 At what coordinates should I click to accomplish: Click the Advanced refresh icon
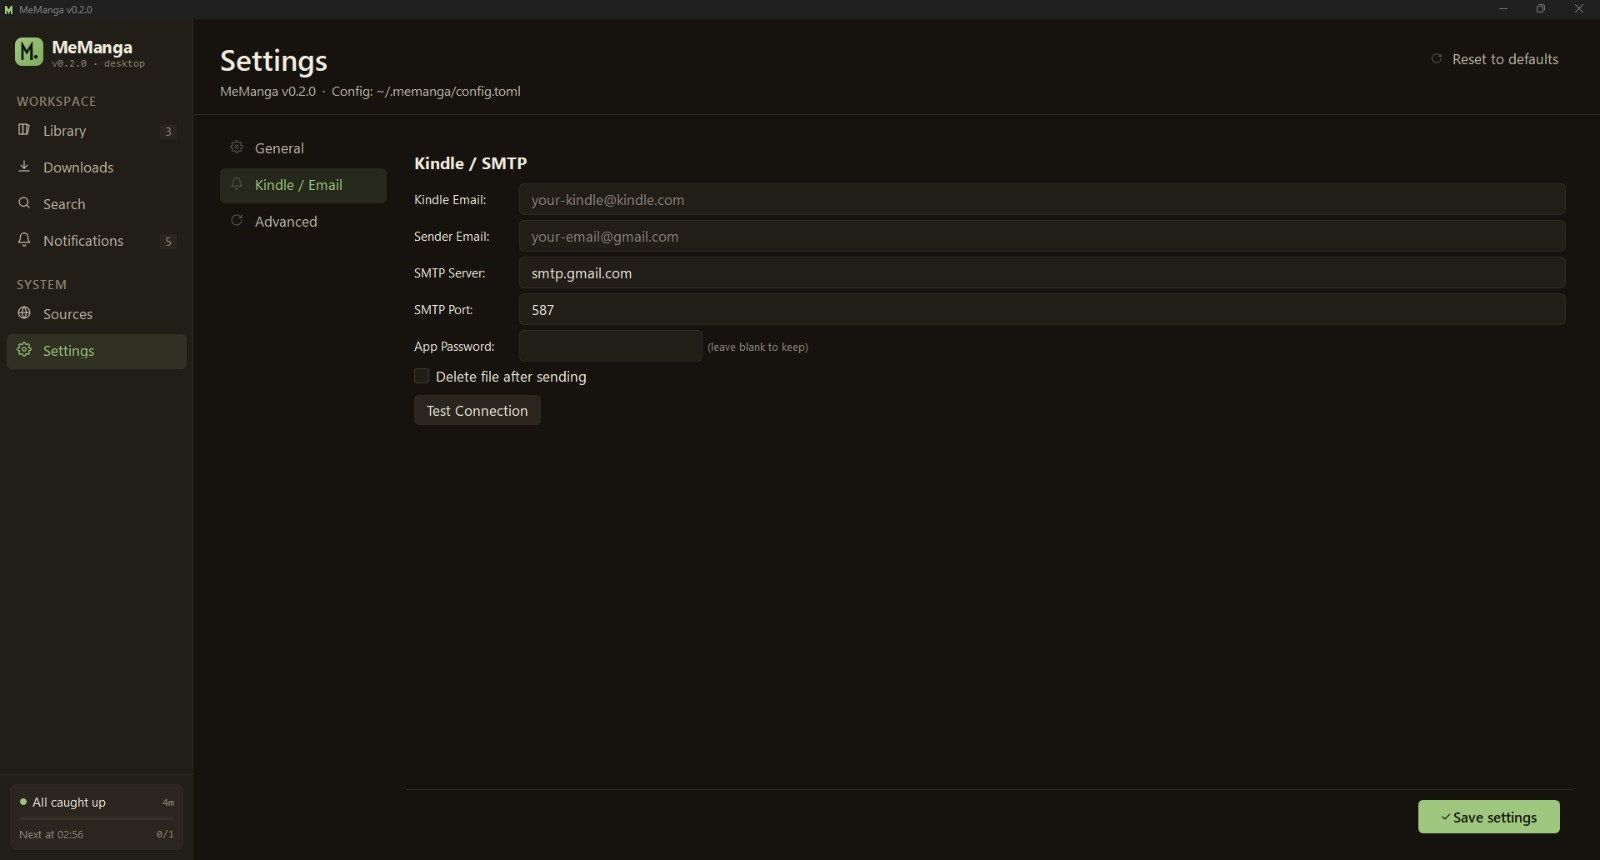pos(237,221)
